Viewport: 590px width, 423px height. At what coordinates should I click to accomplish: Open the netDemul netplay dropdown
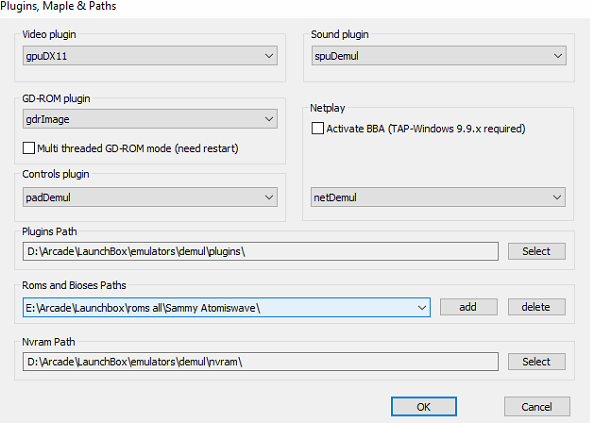click(x=438, y=197)
